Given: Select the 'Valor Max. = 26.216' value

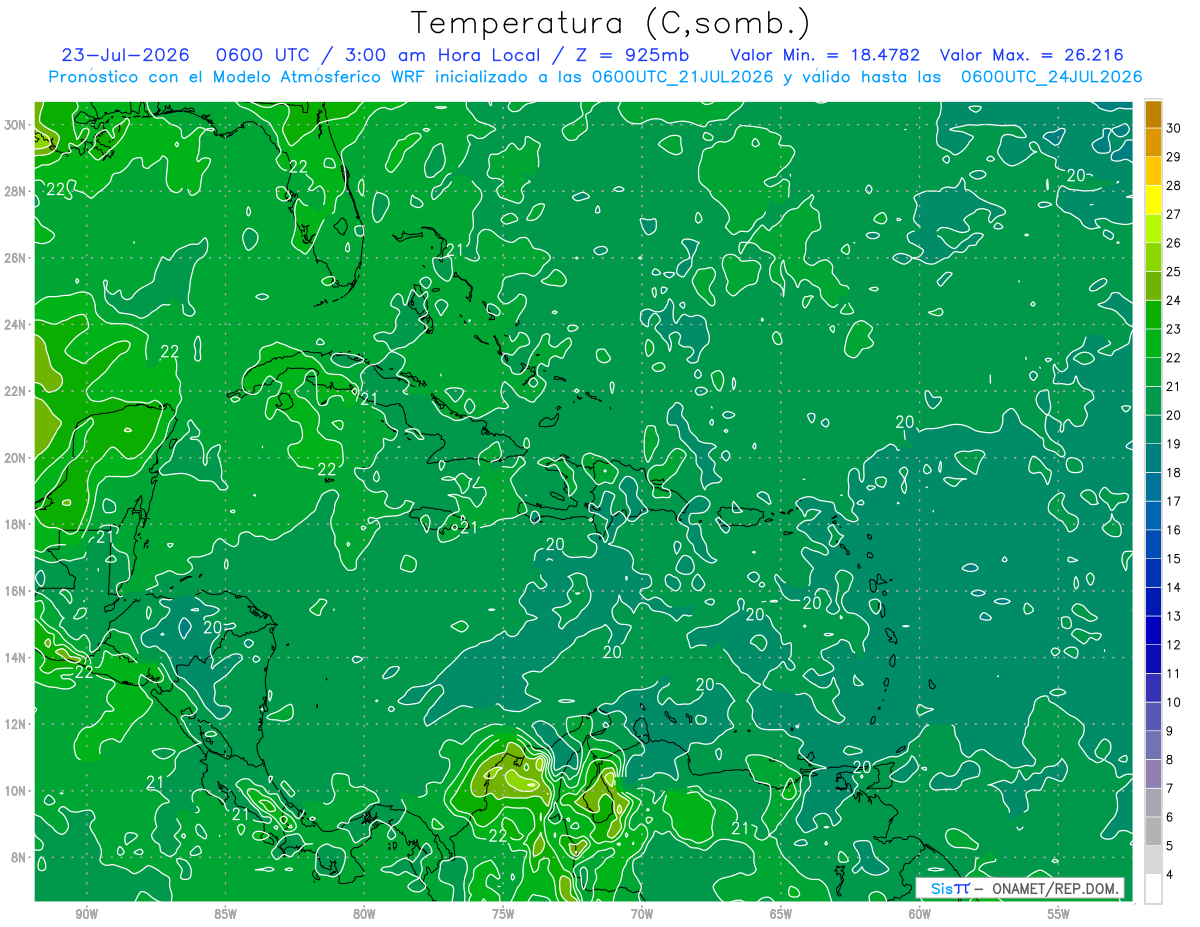Looking at the screenshot, I should (1031, 55).
